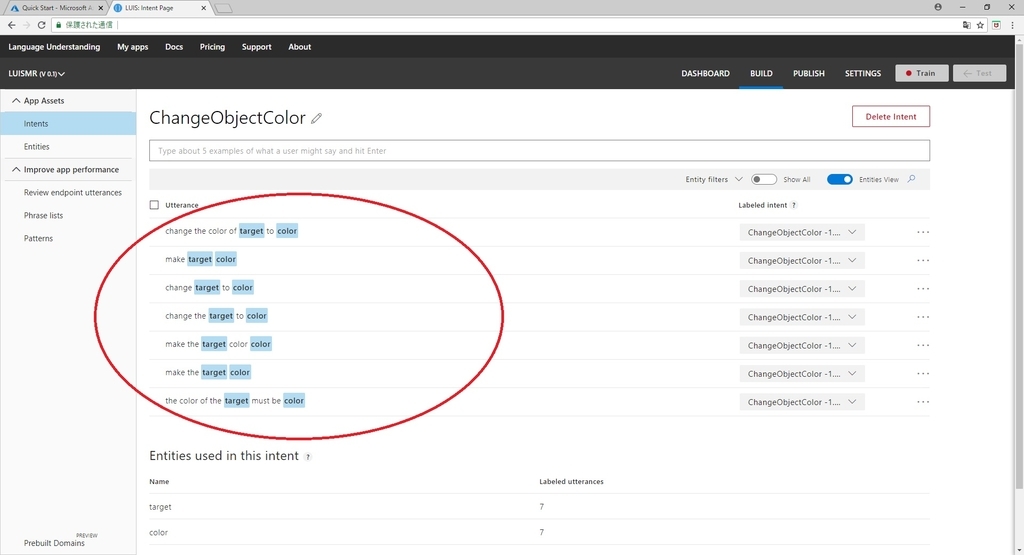1024x555 pixels.
Task: Toggle the Show All switch
Action: 763,179
